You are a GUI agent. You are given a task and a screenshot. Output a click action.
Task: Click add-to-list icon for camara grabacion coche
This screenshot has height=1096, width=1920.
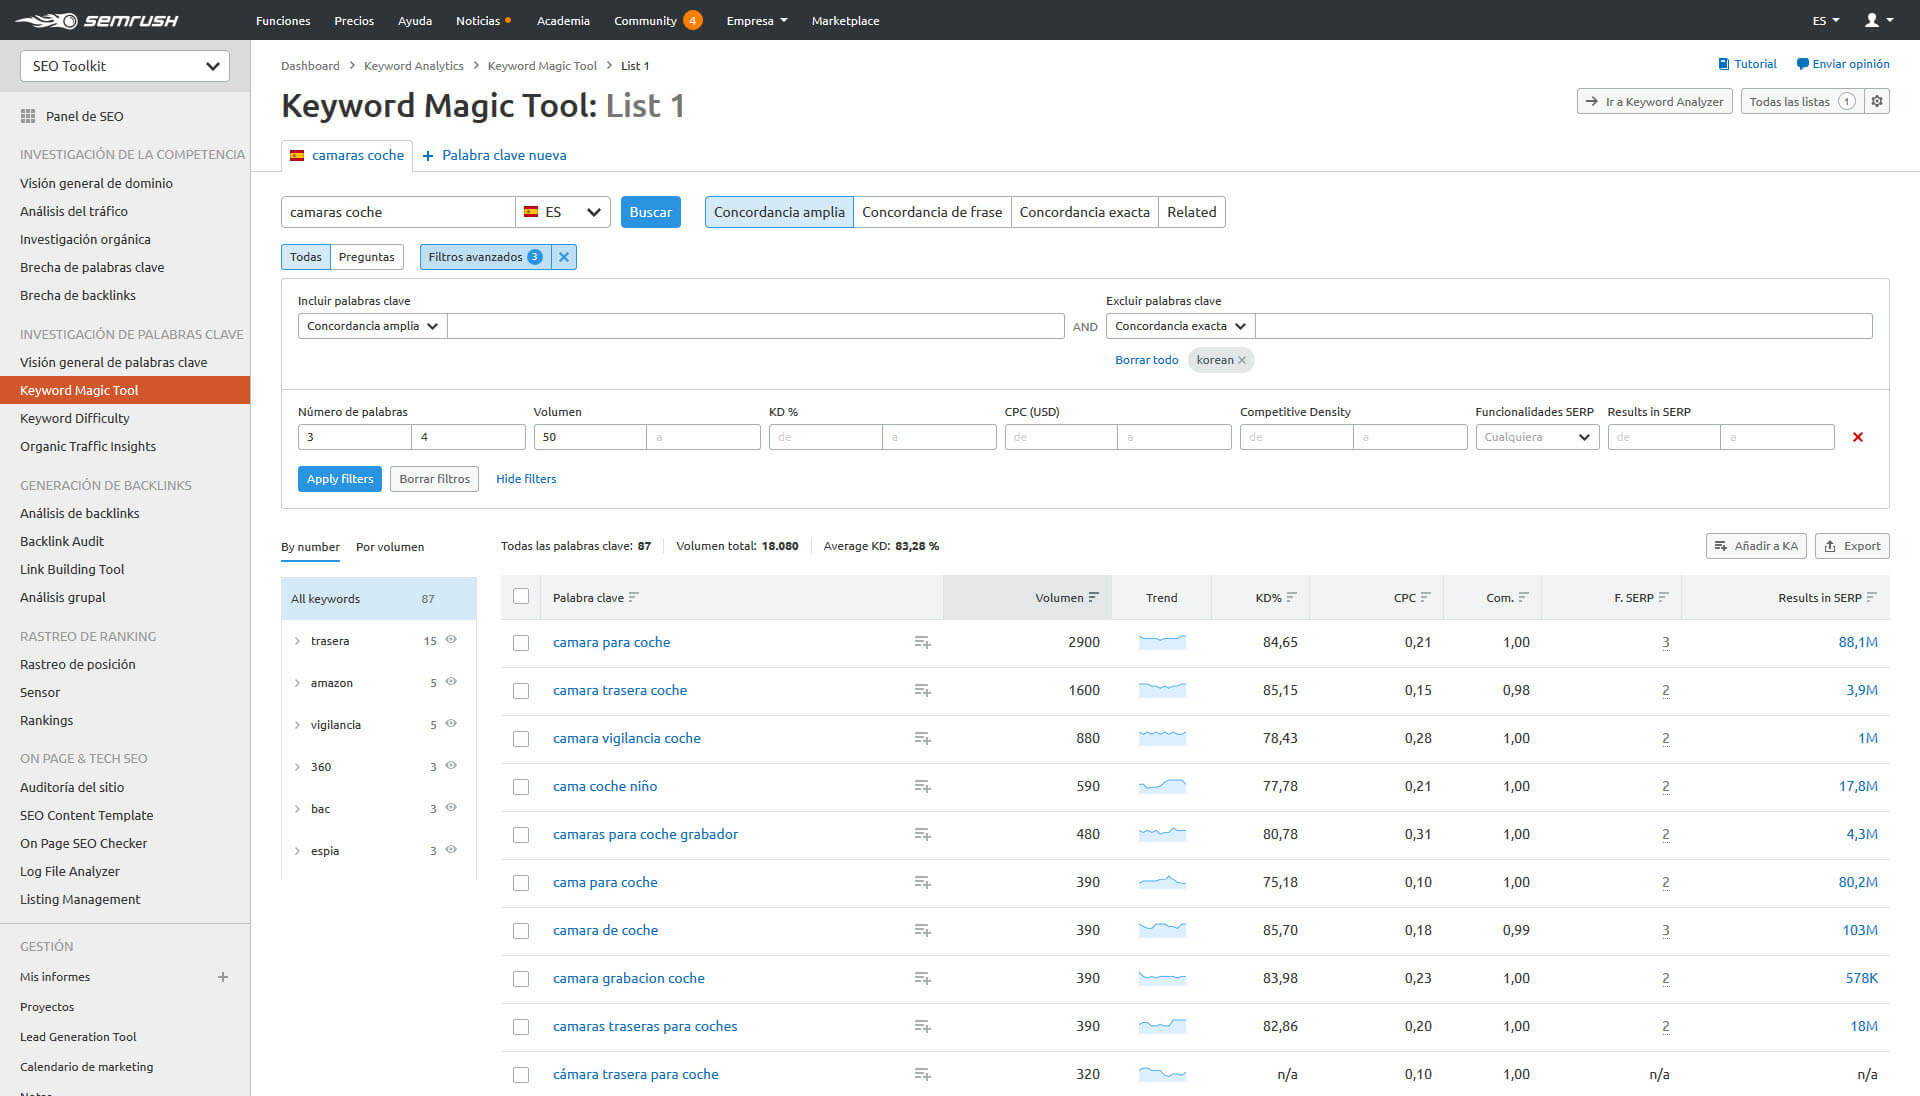(x=922, y=978)
